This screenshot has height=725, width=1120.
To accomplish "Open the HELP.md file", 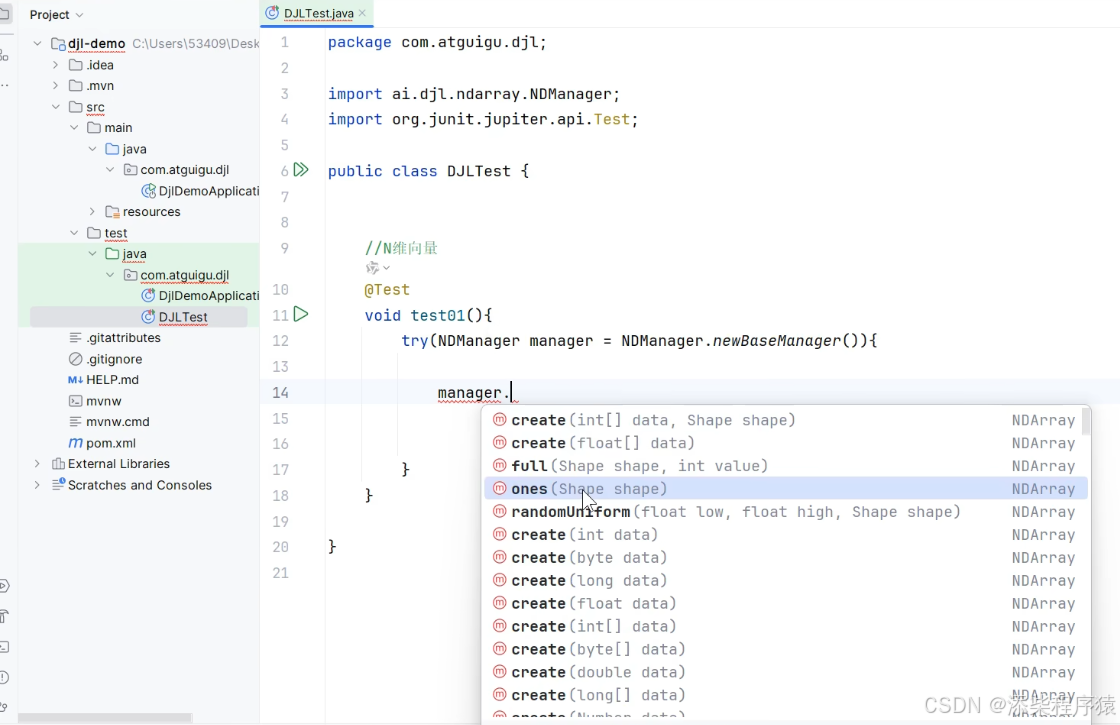I will point(112,379).
